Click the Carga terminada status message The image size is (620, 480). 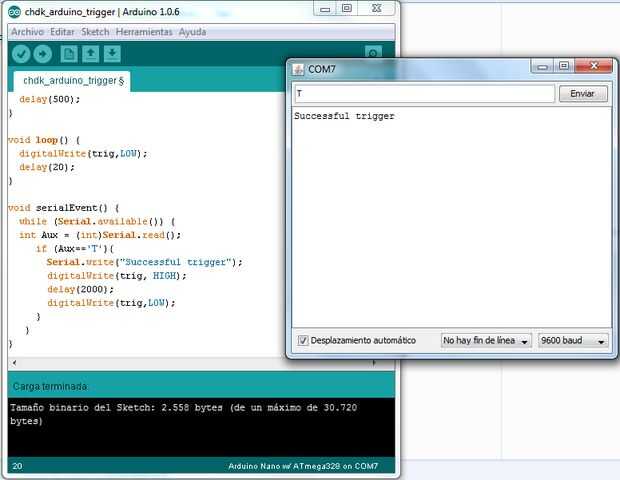(x=50, y=386)
